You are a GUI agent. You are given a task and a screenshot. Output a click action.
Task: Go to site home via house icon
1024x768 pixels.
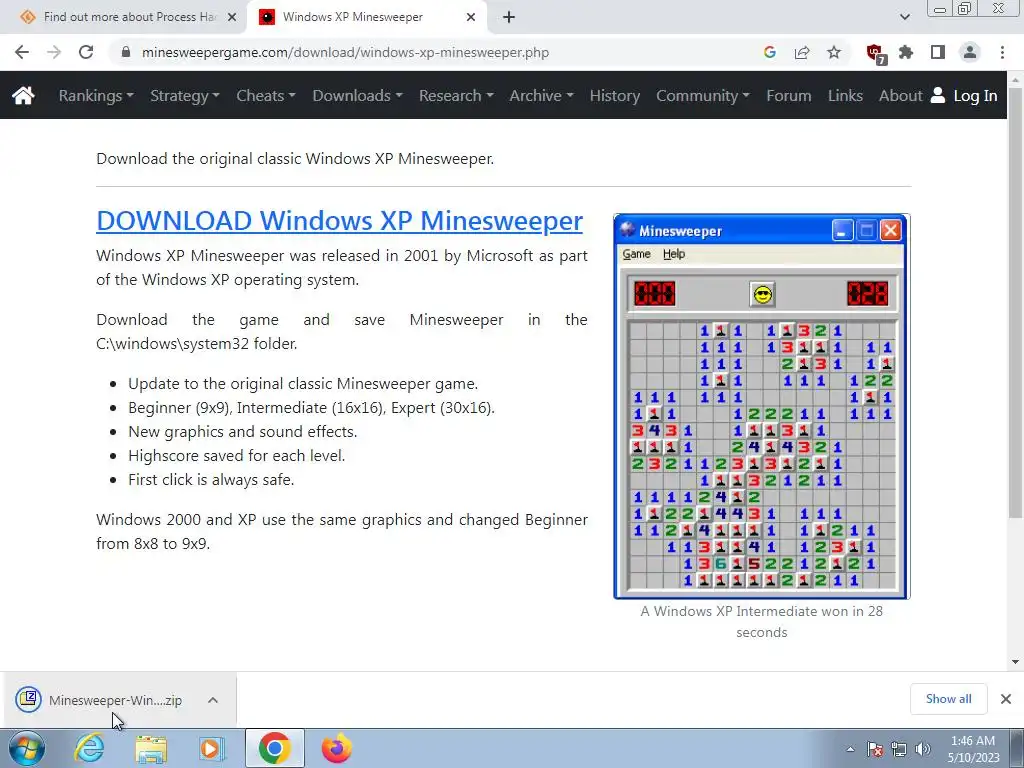coord(23,95)
